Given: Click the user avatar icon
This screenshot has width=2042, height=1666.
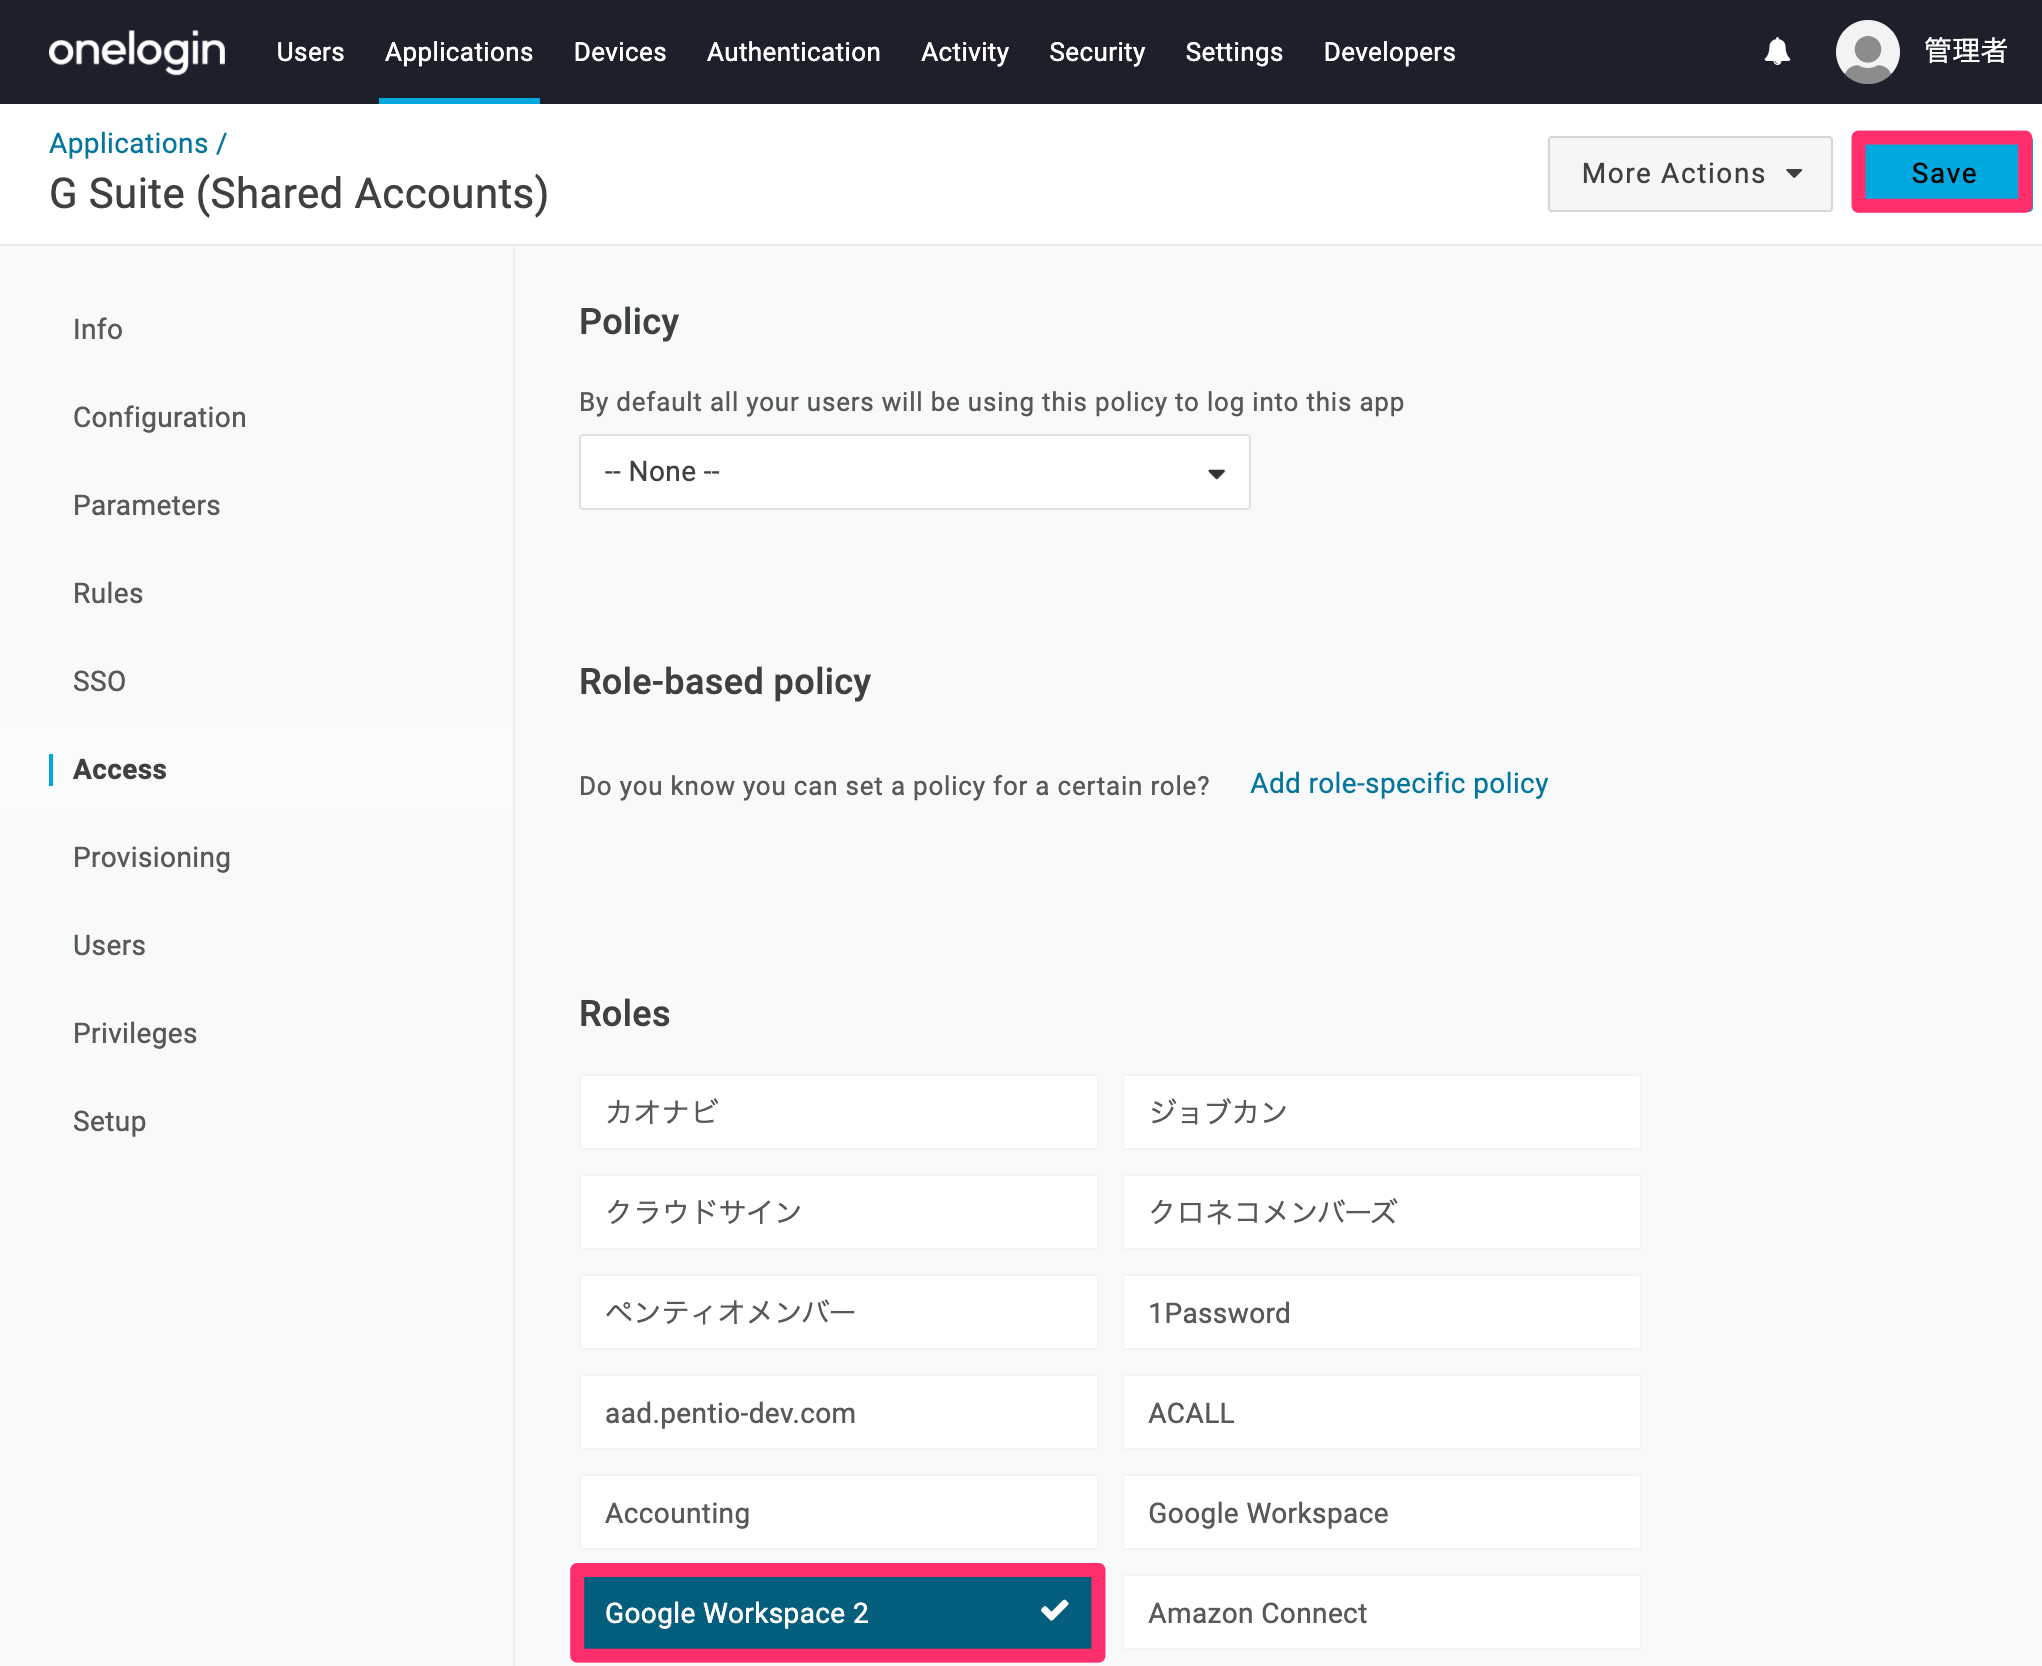Looking at the screenshot, I should click(x=1867, y=51).
